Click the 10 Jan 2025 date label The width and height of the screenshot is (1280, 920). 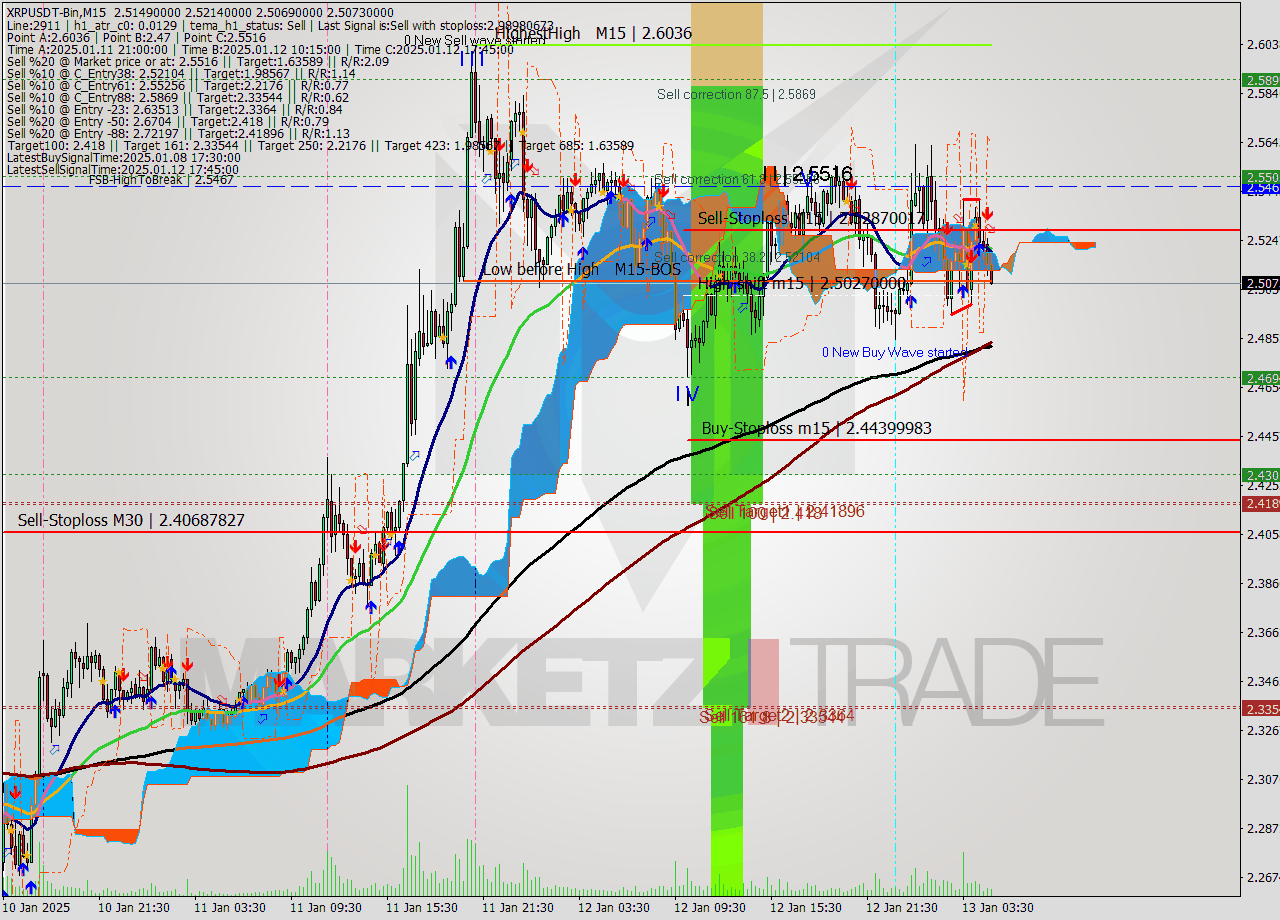coord(35,908)
